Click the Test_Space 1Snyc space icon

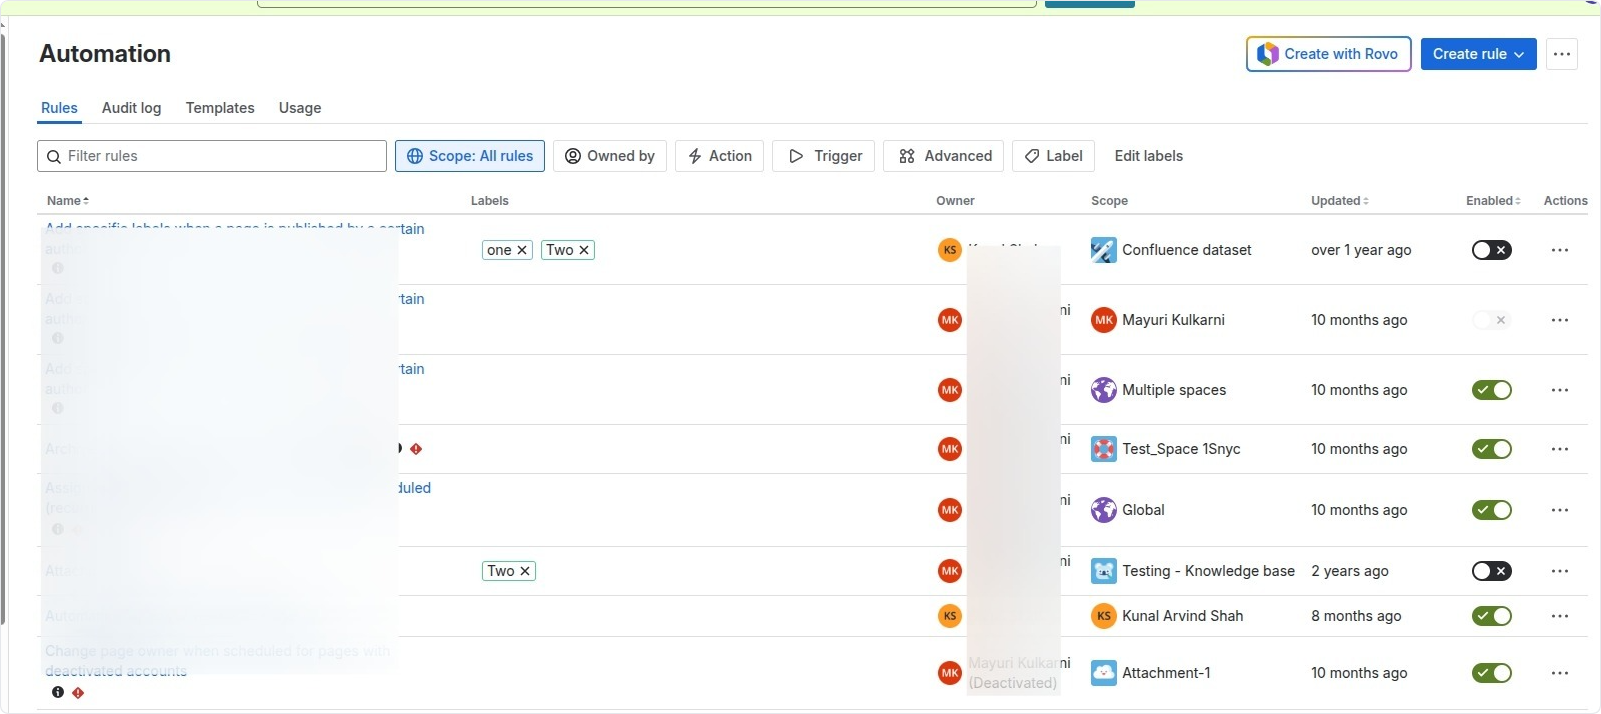[1103, 449]
